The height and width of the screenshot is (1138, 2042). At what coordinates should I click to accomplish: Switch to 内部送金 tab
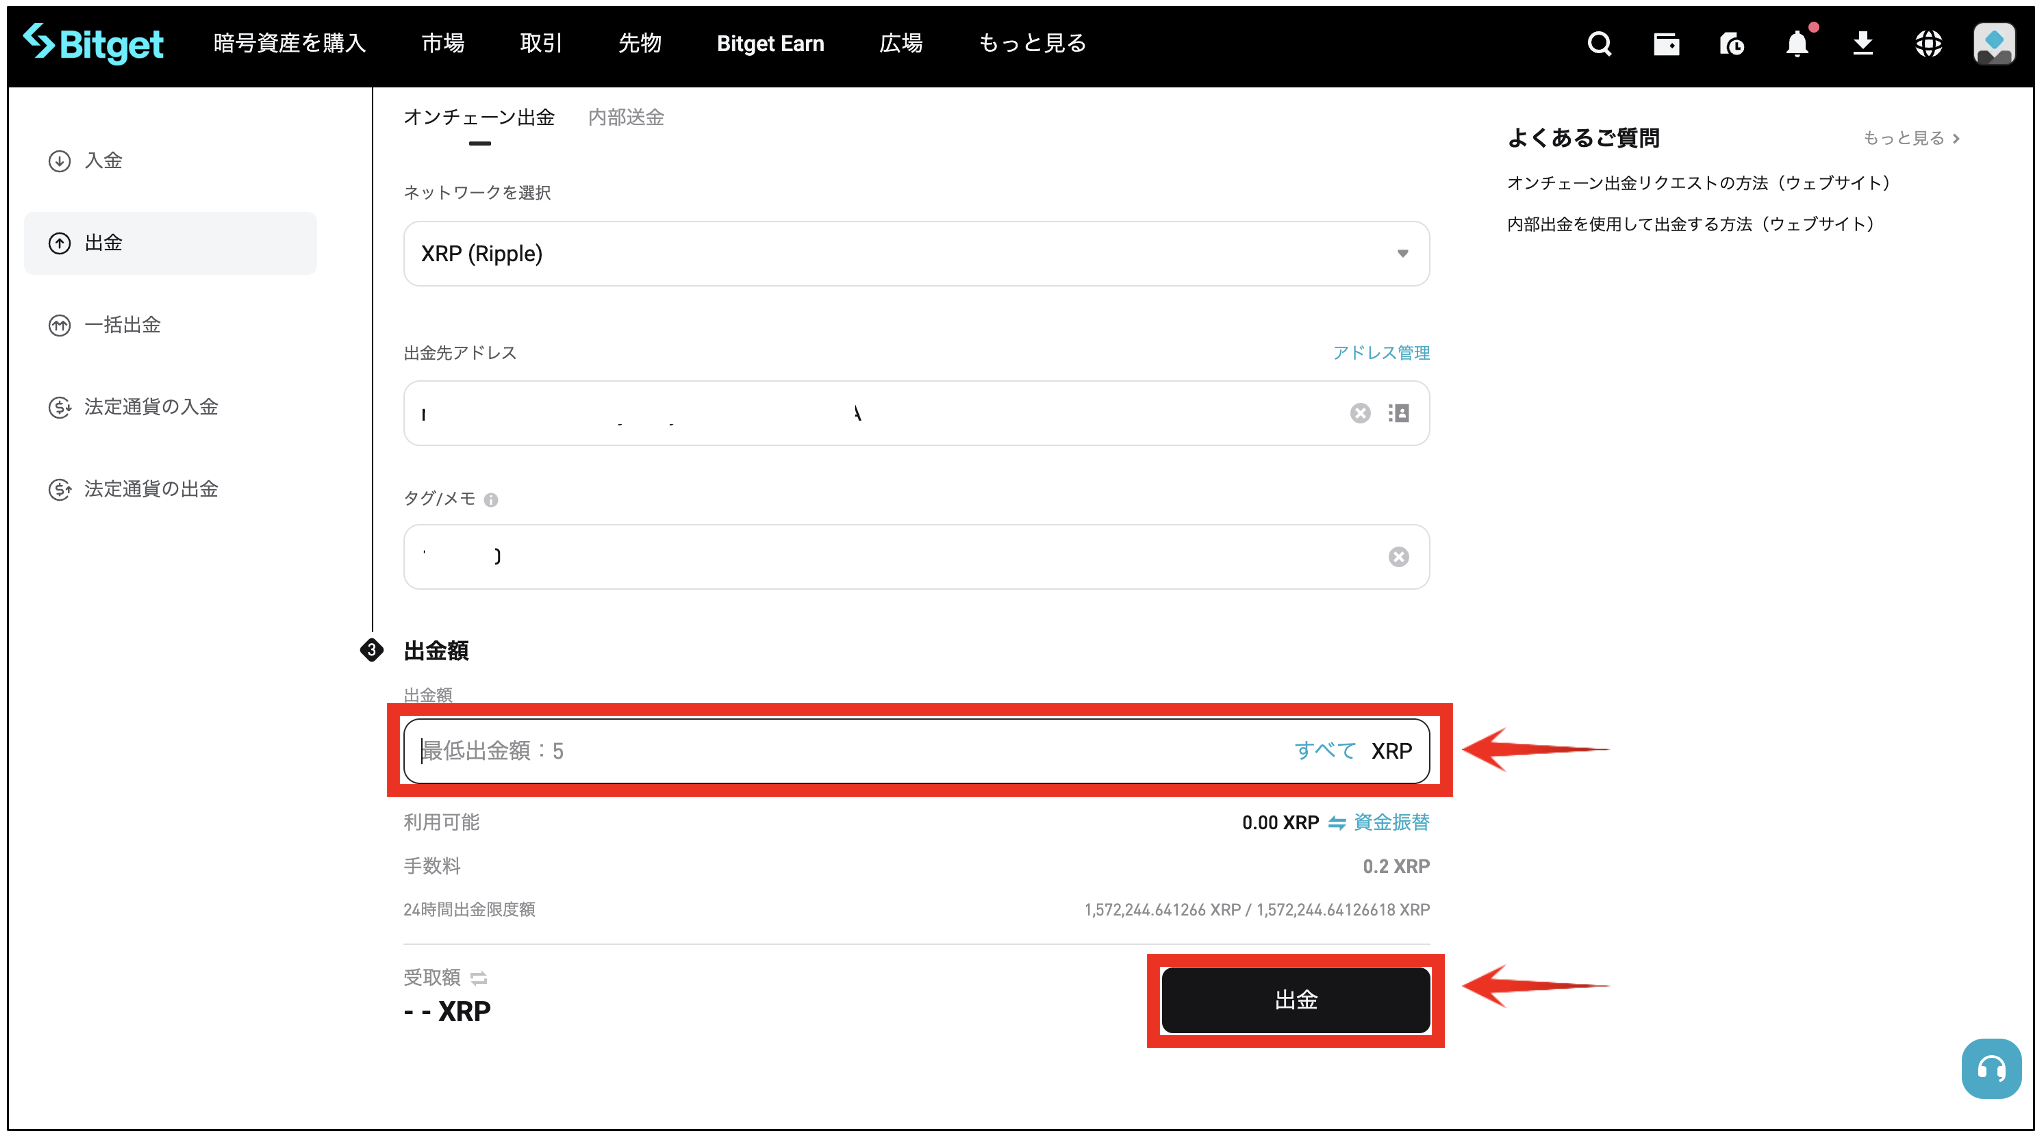pos(626,118)
